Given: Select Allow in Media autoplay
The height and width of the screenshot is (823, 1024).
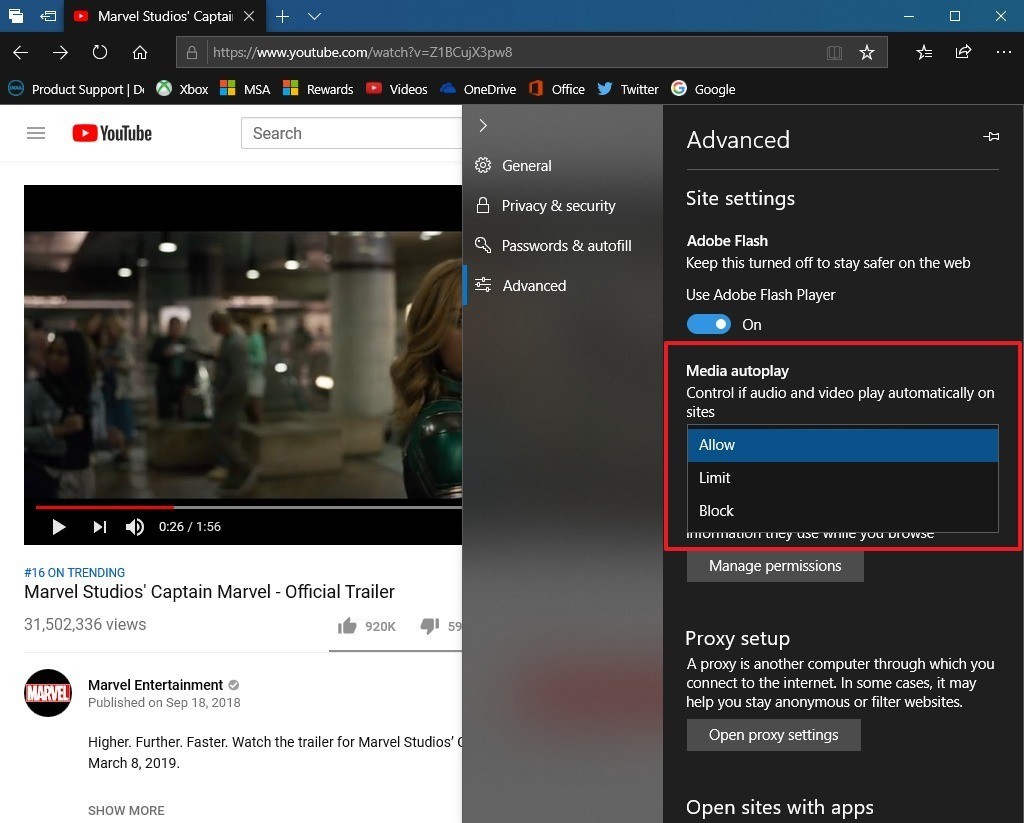Looking at the screenshot, I should point(842,445).
